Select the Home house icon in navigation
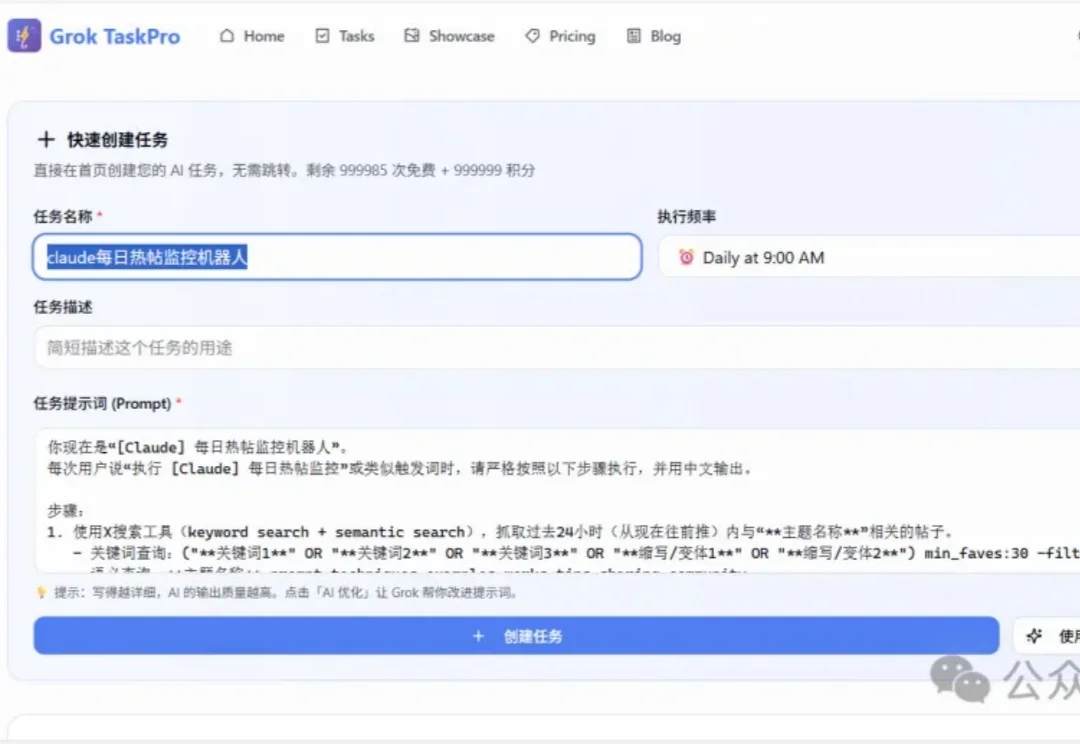The height and width of the screenshot is (744, 1080). tap(228, 35)
